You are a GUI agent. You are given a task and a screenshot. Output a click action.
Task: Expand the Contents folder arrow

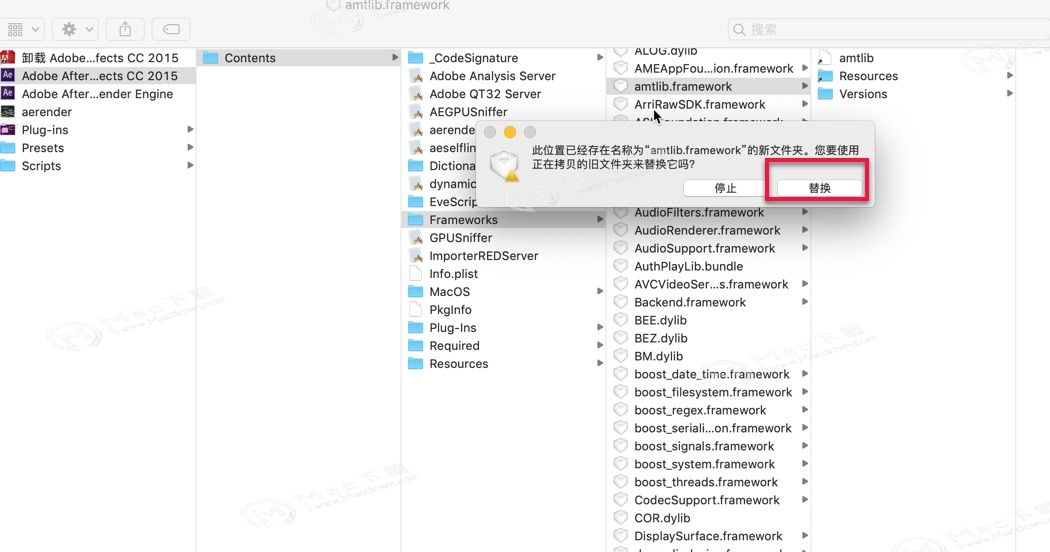(395, 58)
